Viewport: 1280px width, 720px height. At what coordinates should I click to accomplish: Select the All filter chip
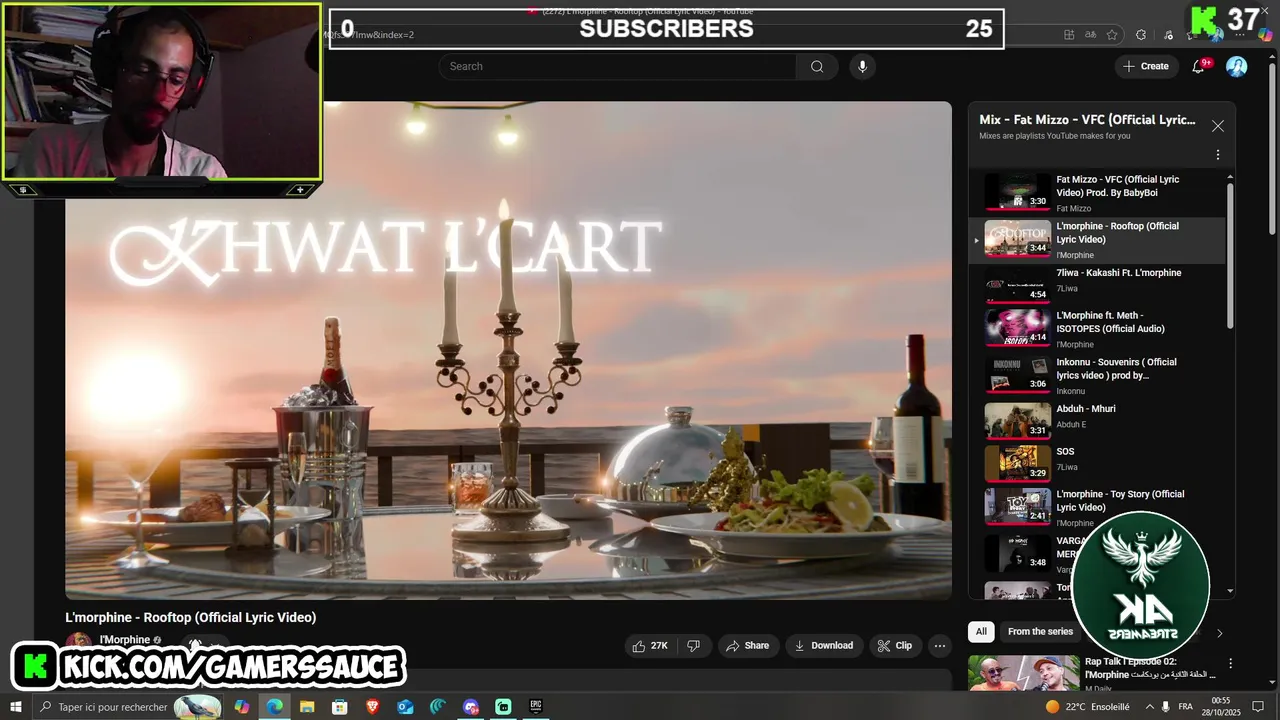[x=981, y=632]
